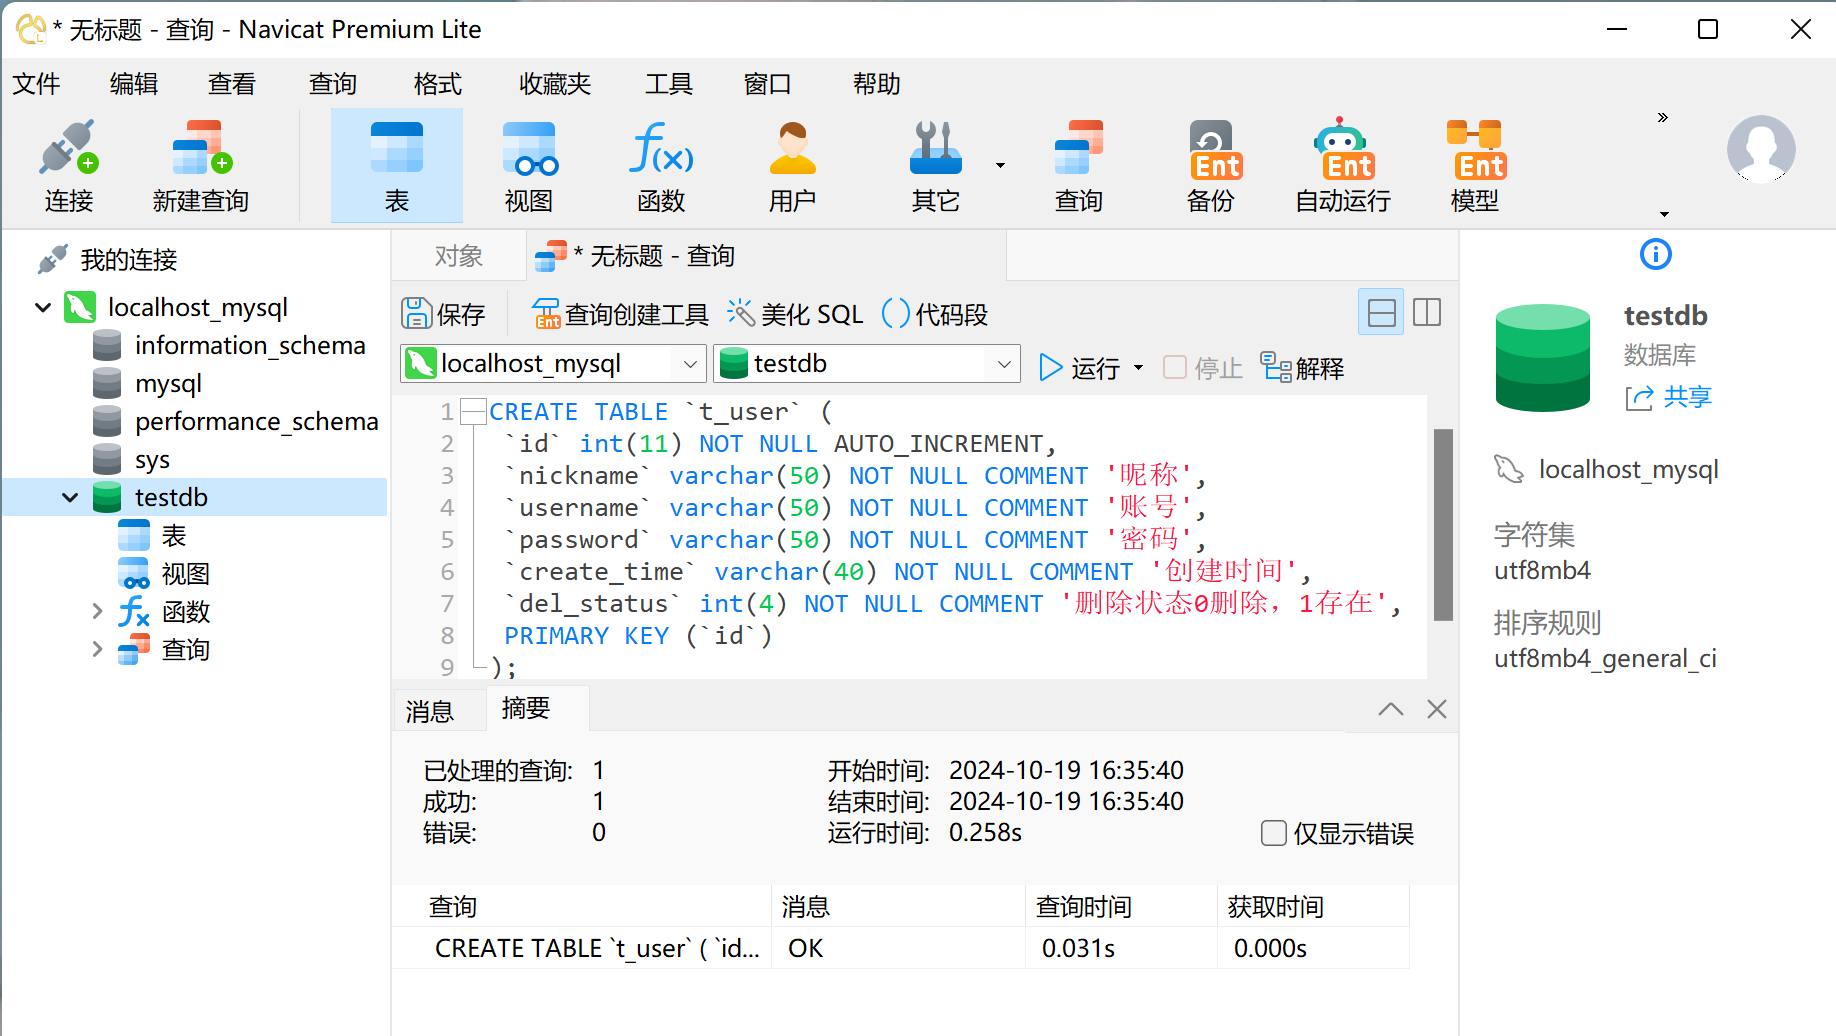
Task: Close the results panel with X
Action: 1437,709
